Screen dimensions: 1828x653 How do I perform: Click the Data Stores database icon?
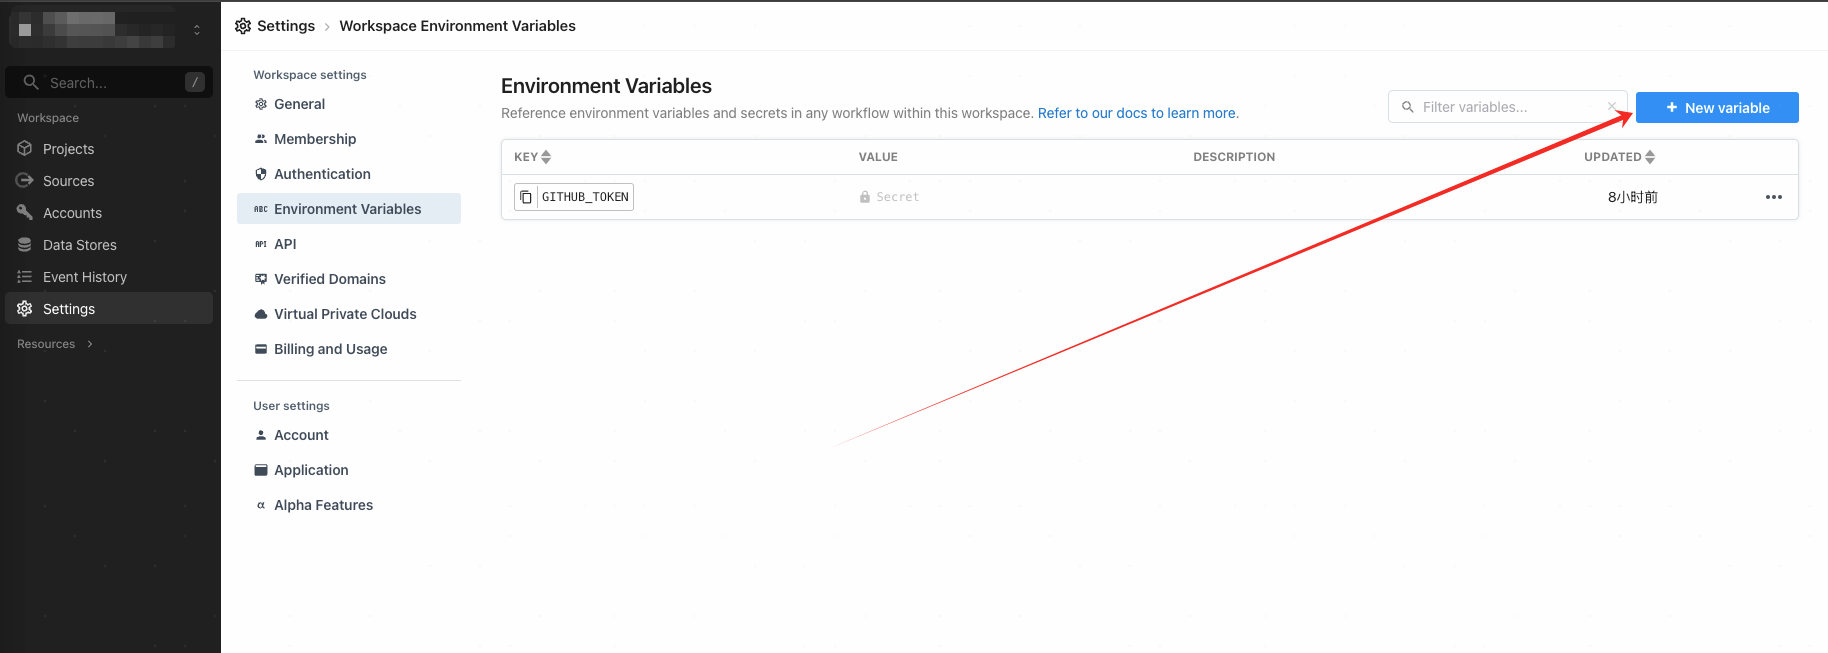[25, 245]
